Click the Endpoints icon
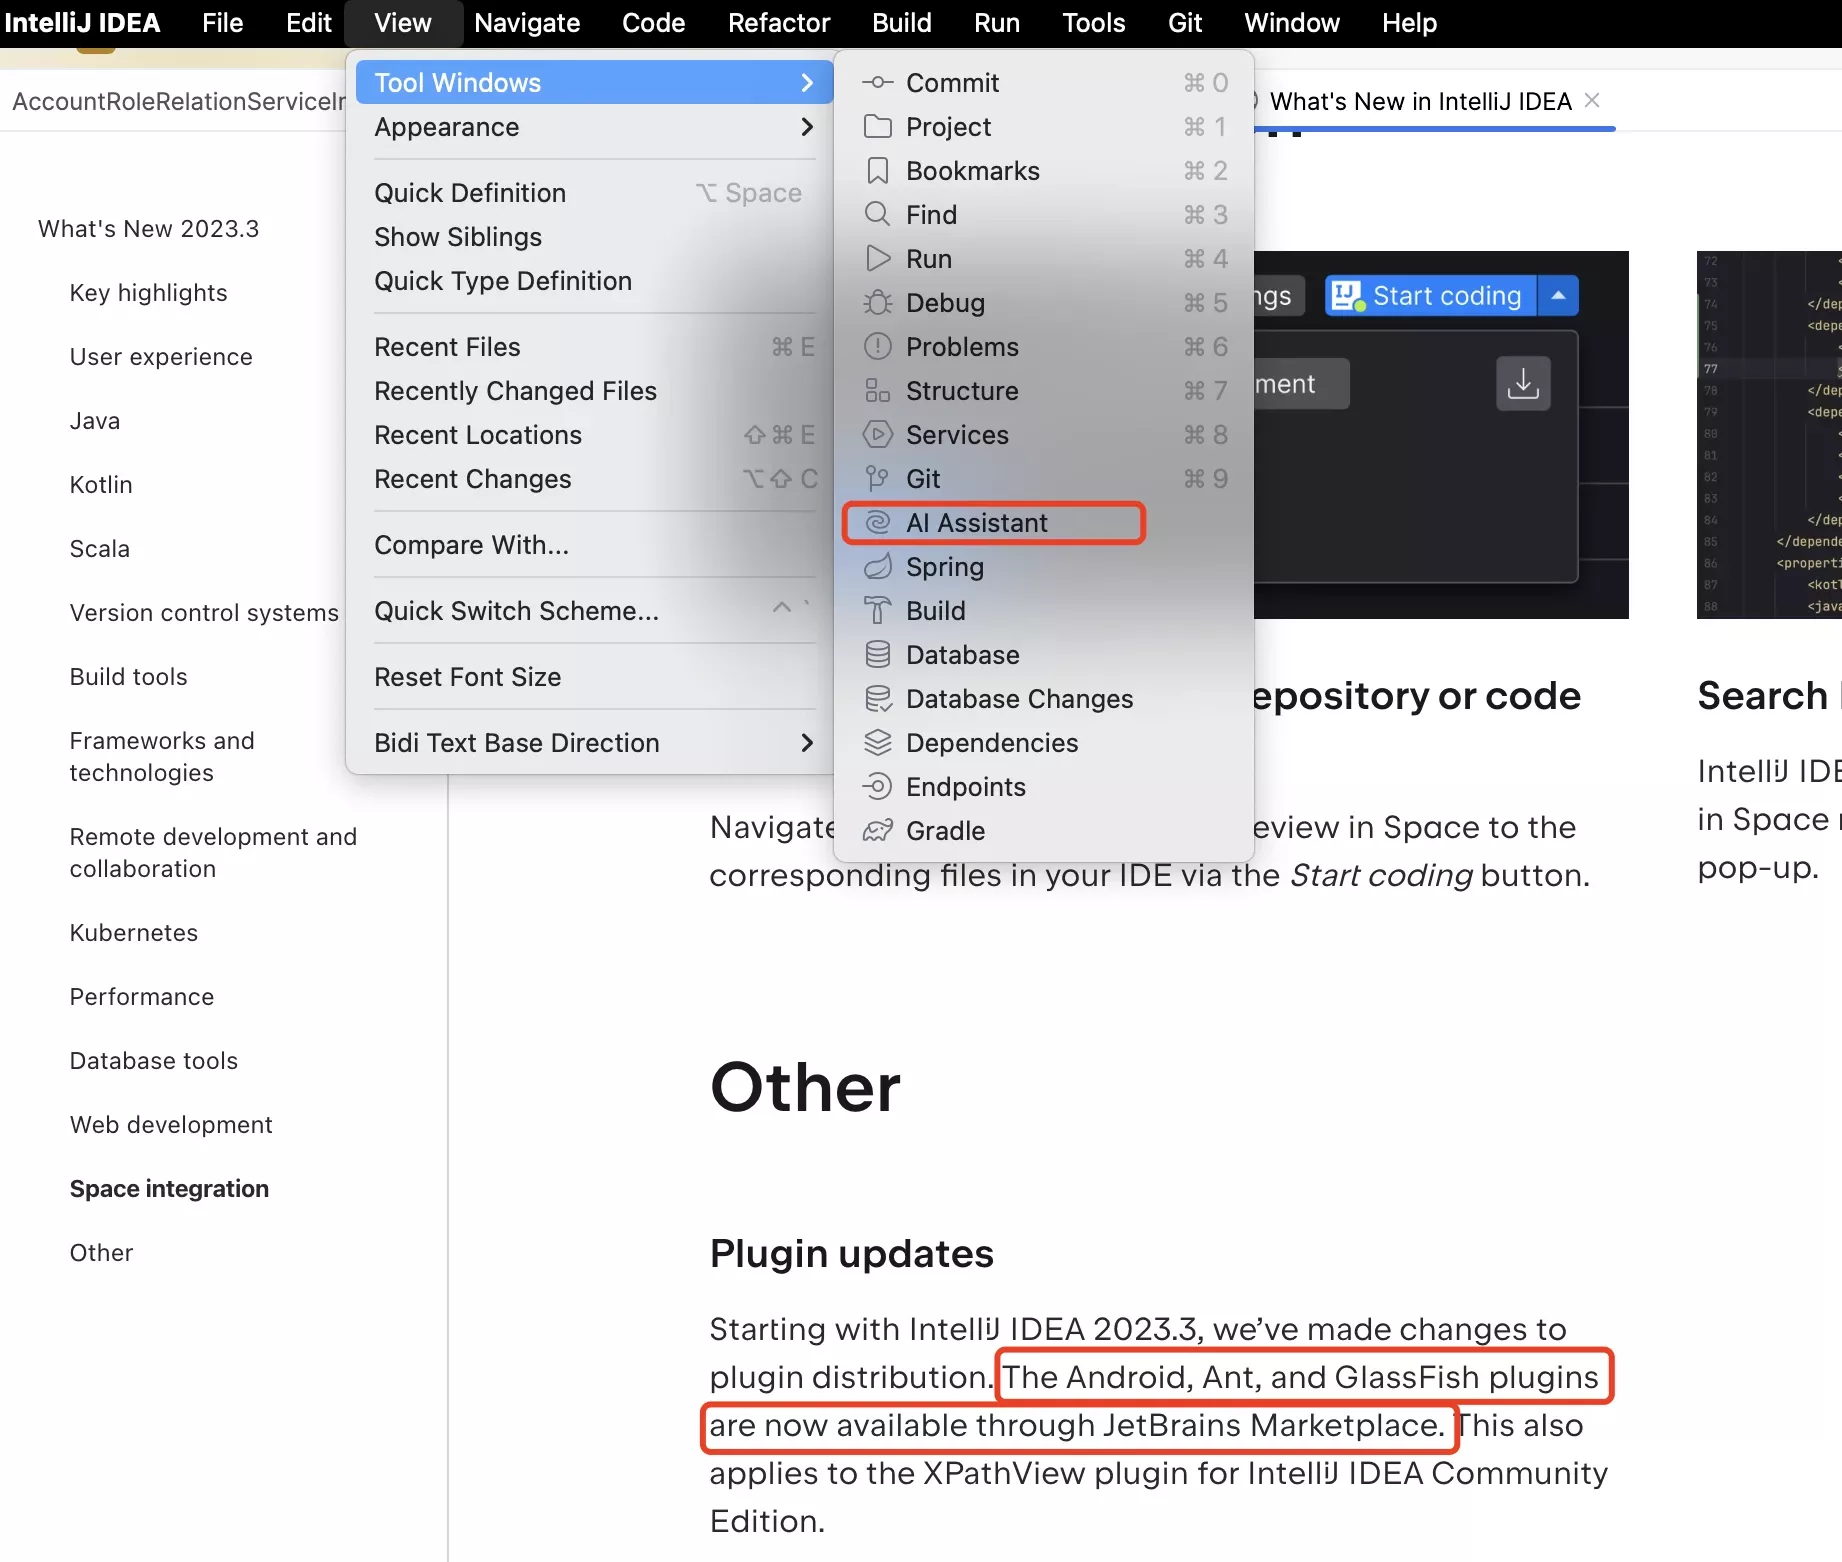The width and height of the screenshot is (1842, 1562). (x=877, y=787)
